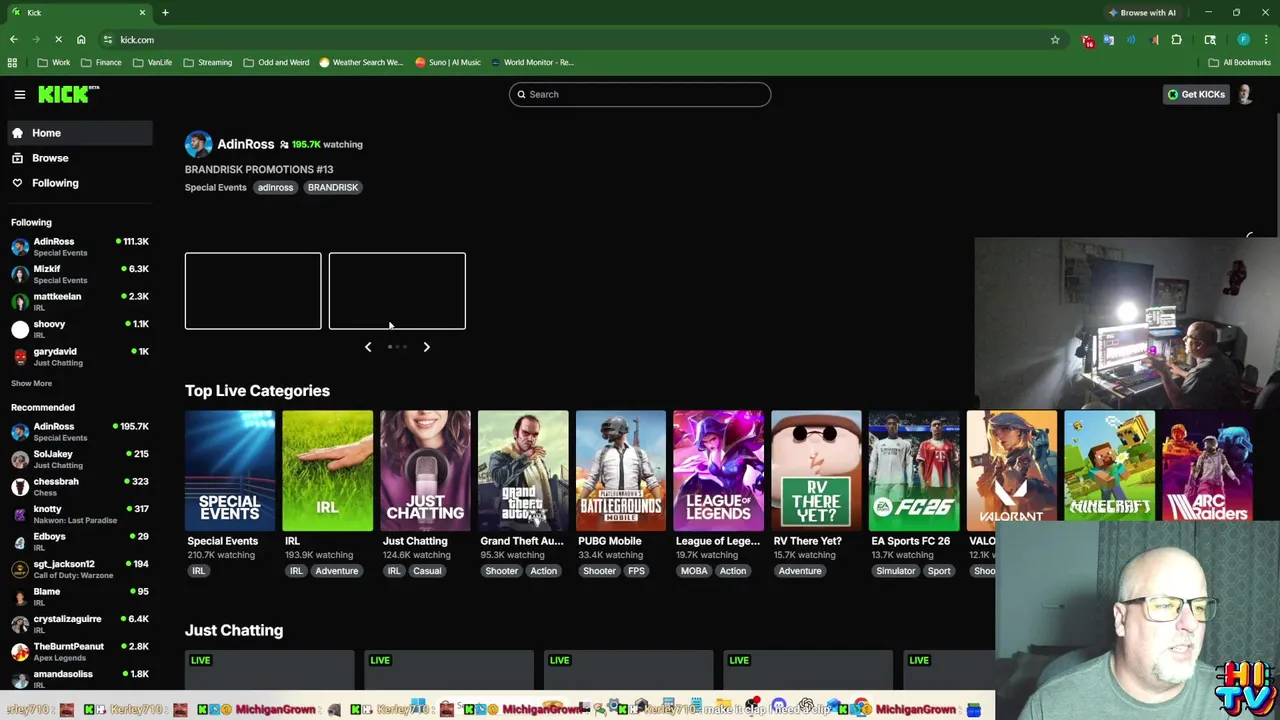
Task: Open the user profile avatar menu
Action: coord(1245,94)
